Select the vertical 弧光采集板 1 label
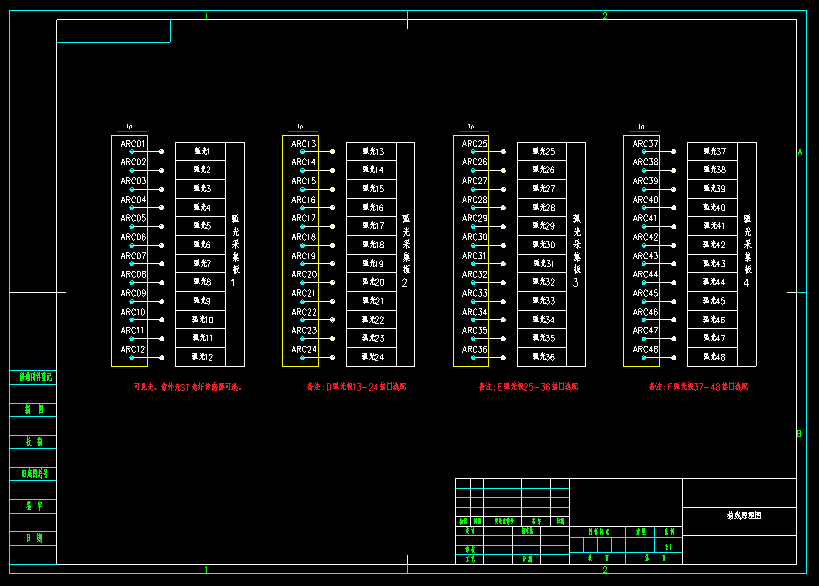The height and width of the screenshot is (586, 819). [235, 250]
